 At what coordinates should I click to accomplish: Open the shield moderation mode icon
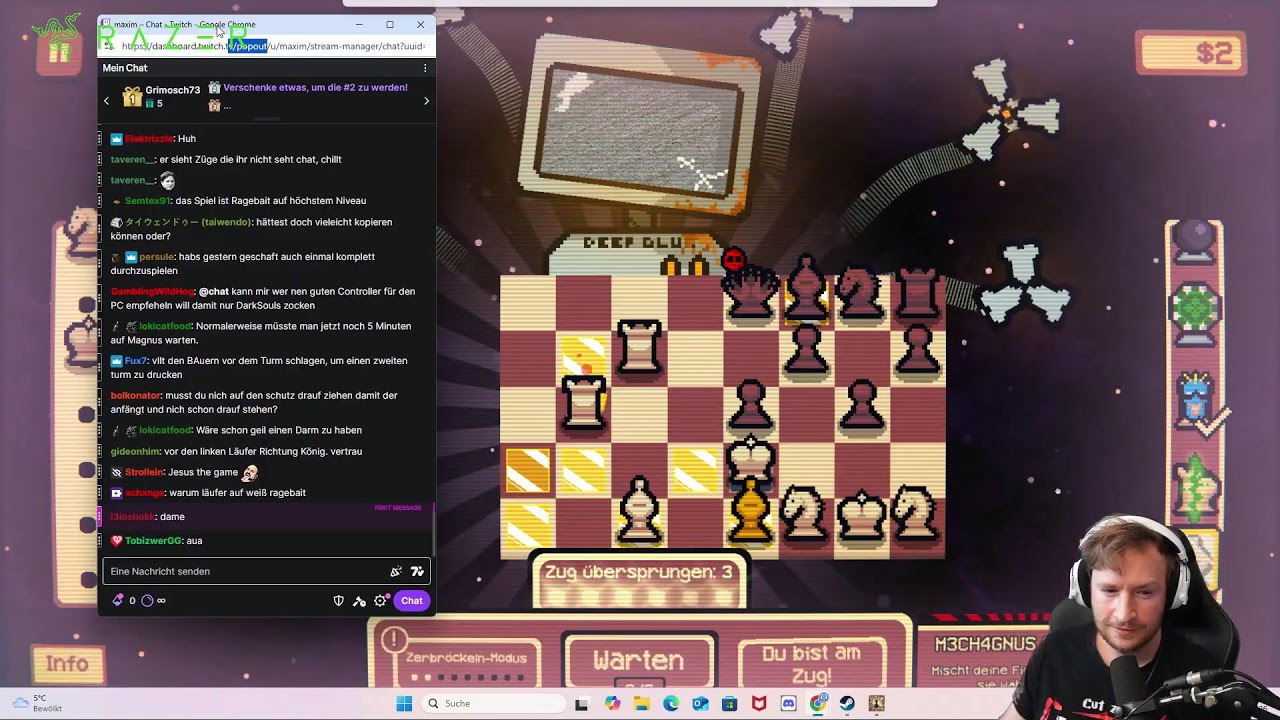(339, 601)
